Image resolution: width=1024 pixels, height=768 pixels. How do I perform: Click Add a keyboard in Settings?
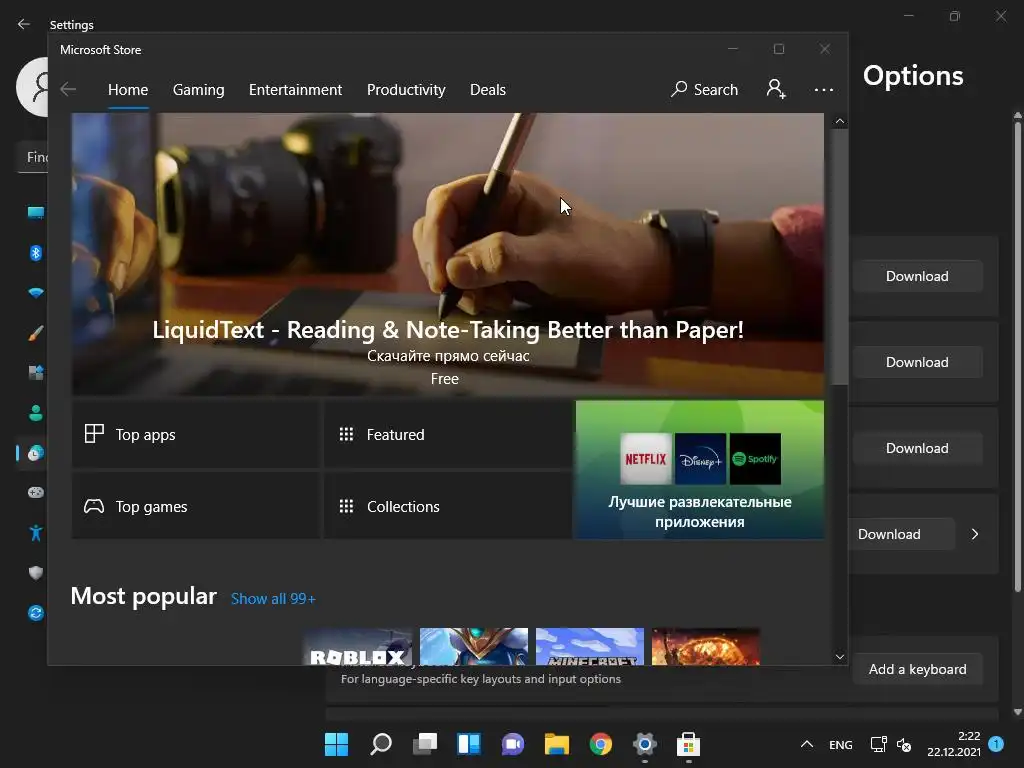917,669
